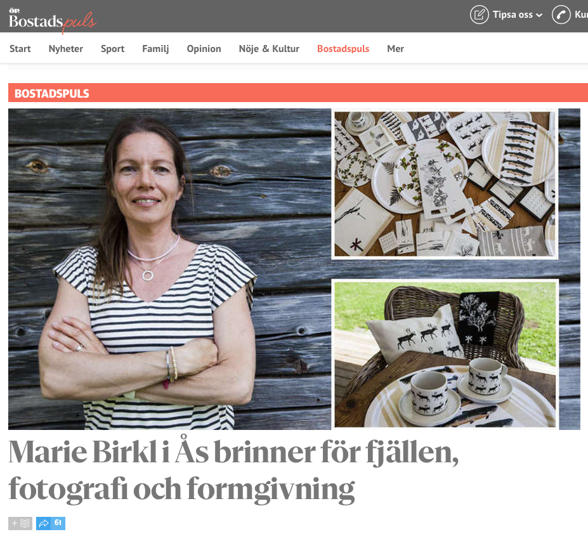Expand the Tipsa oss dropdown chevron
Viewport: 588px width, 553px height.
click(539, 15)
